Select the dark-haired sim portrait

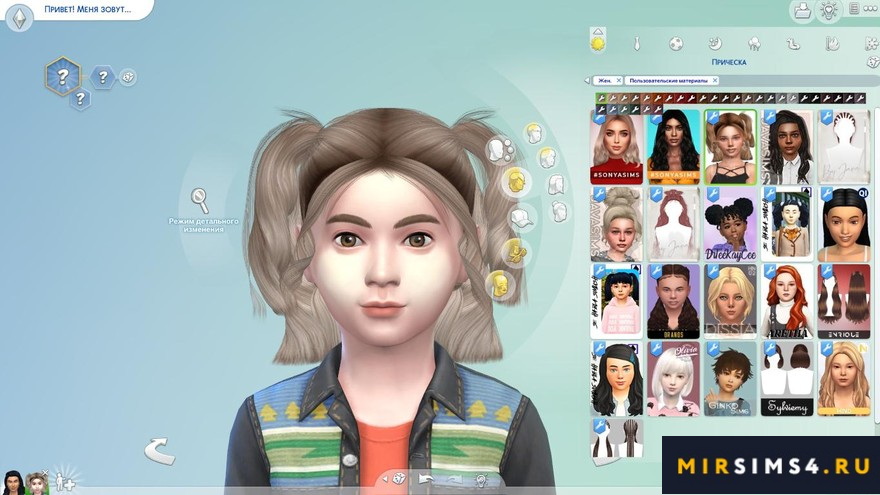[12, 483]
